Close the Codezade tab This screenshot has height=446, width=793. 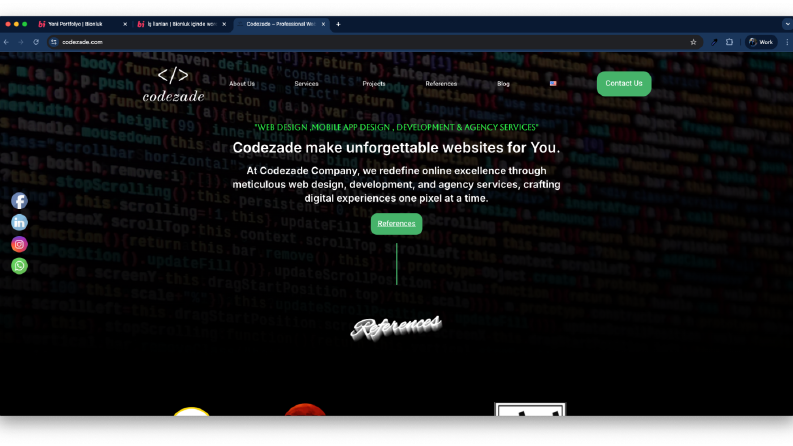pyautogui.click(x=323, y=24)
